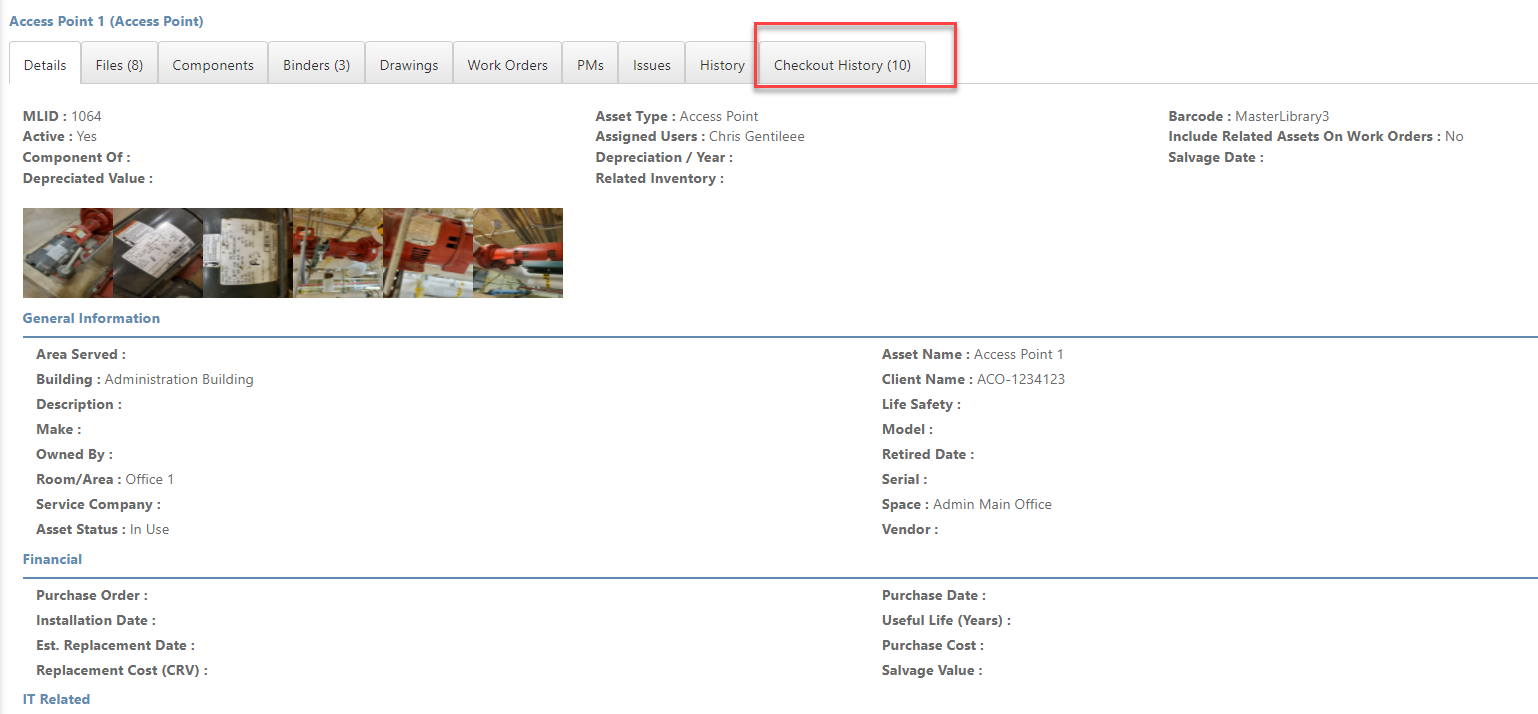Click the Asset Type value Access Point
The image size is (1538, 714).
[x=719, y=116]
